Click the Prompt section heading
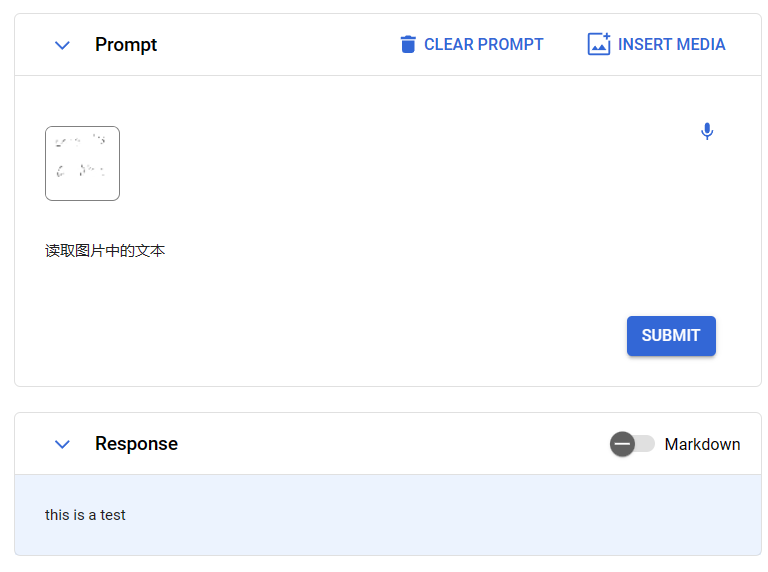 click(x=126, y=45)
